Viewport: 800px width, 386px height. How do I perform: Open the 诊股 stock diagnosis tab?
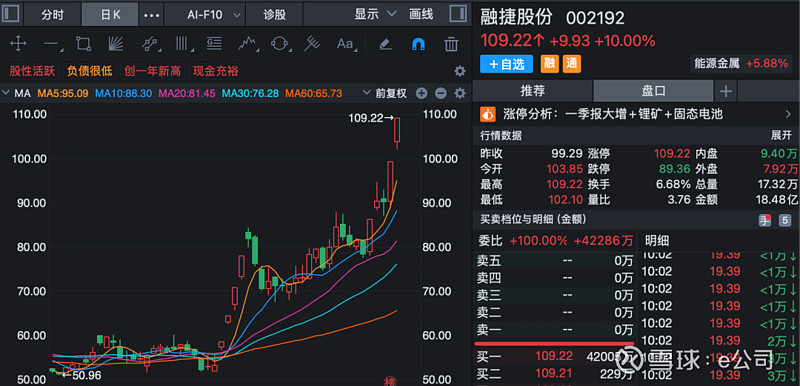274,14
